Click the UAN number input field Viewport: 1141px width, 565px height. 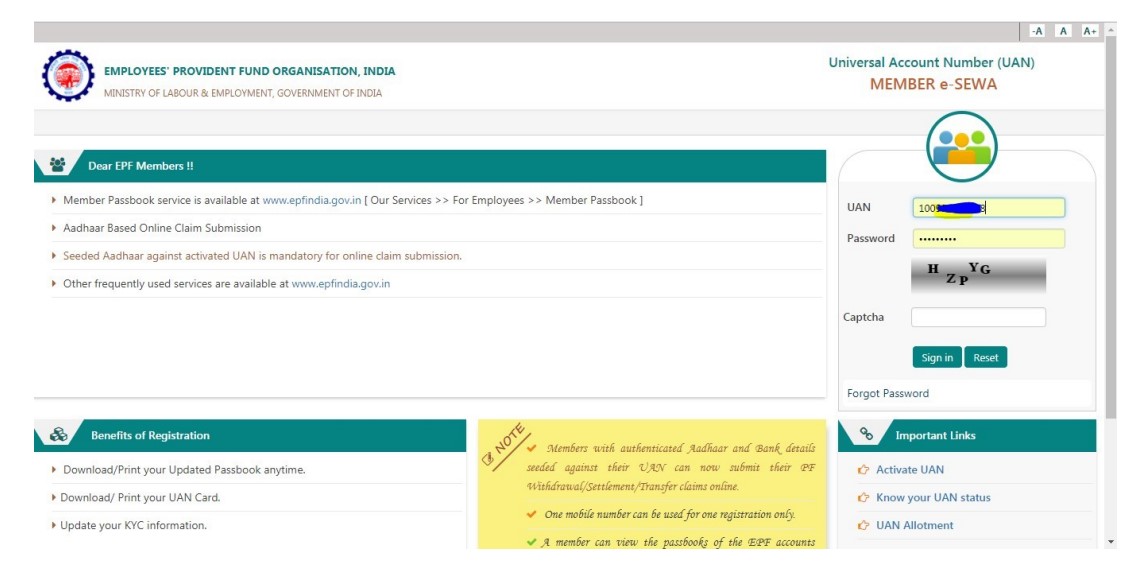coord(988,208)
